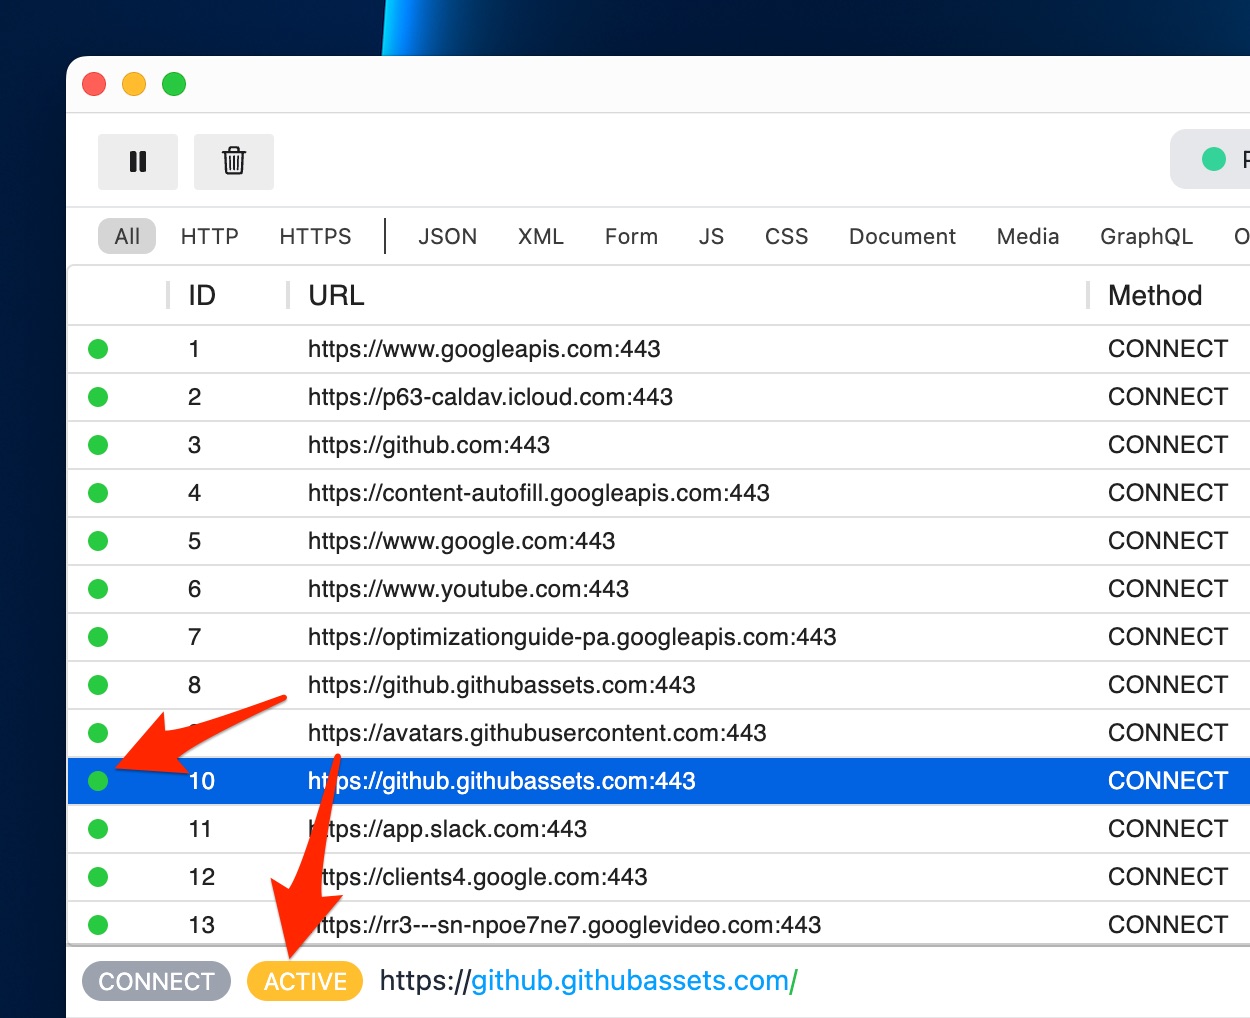Click the green recording status indicator
The image size is (1250, 1018).
(x=1213, y=158)
